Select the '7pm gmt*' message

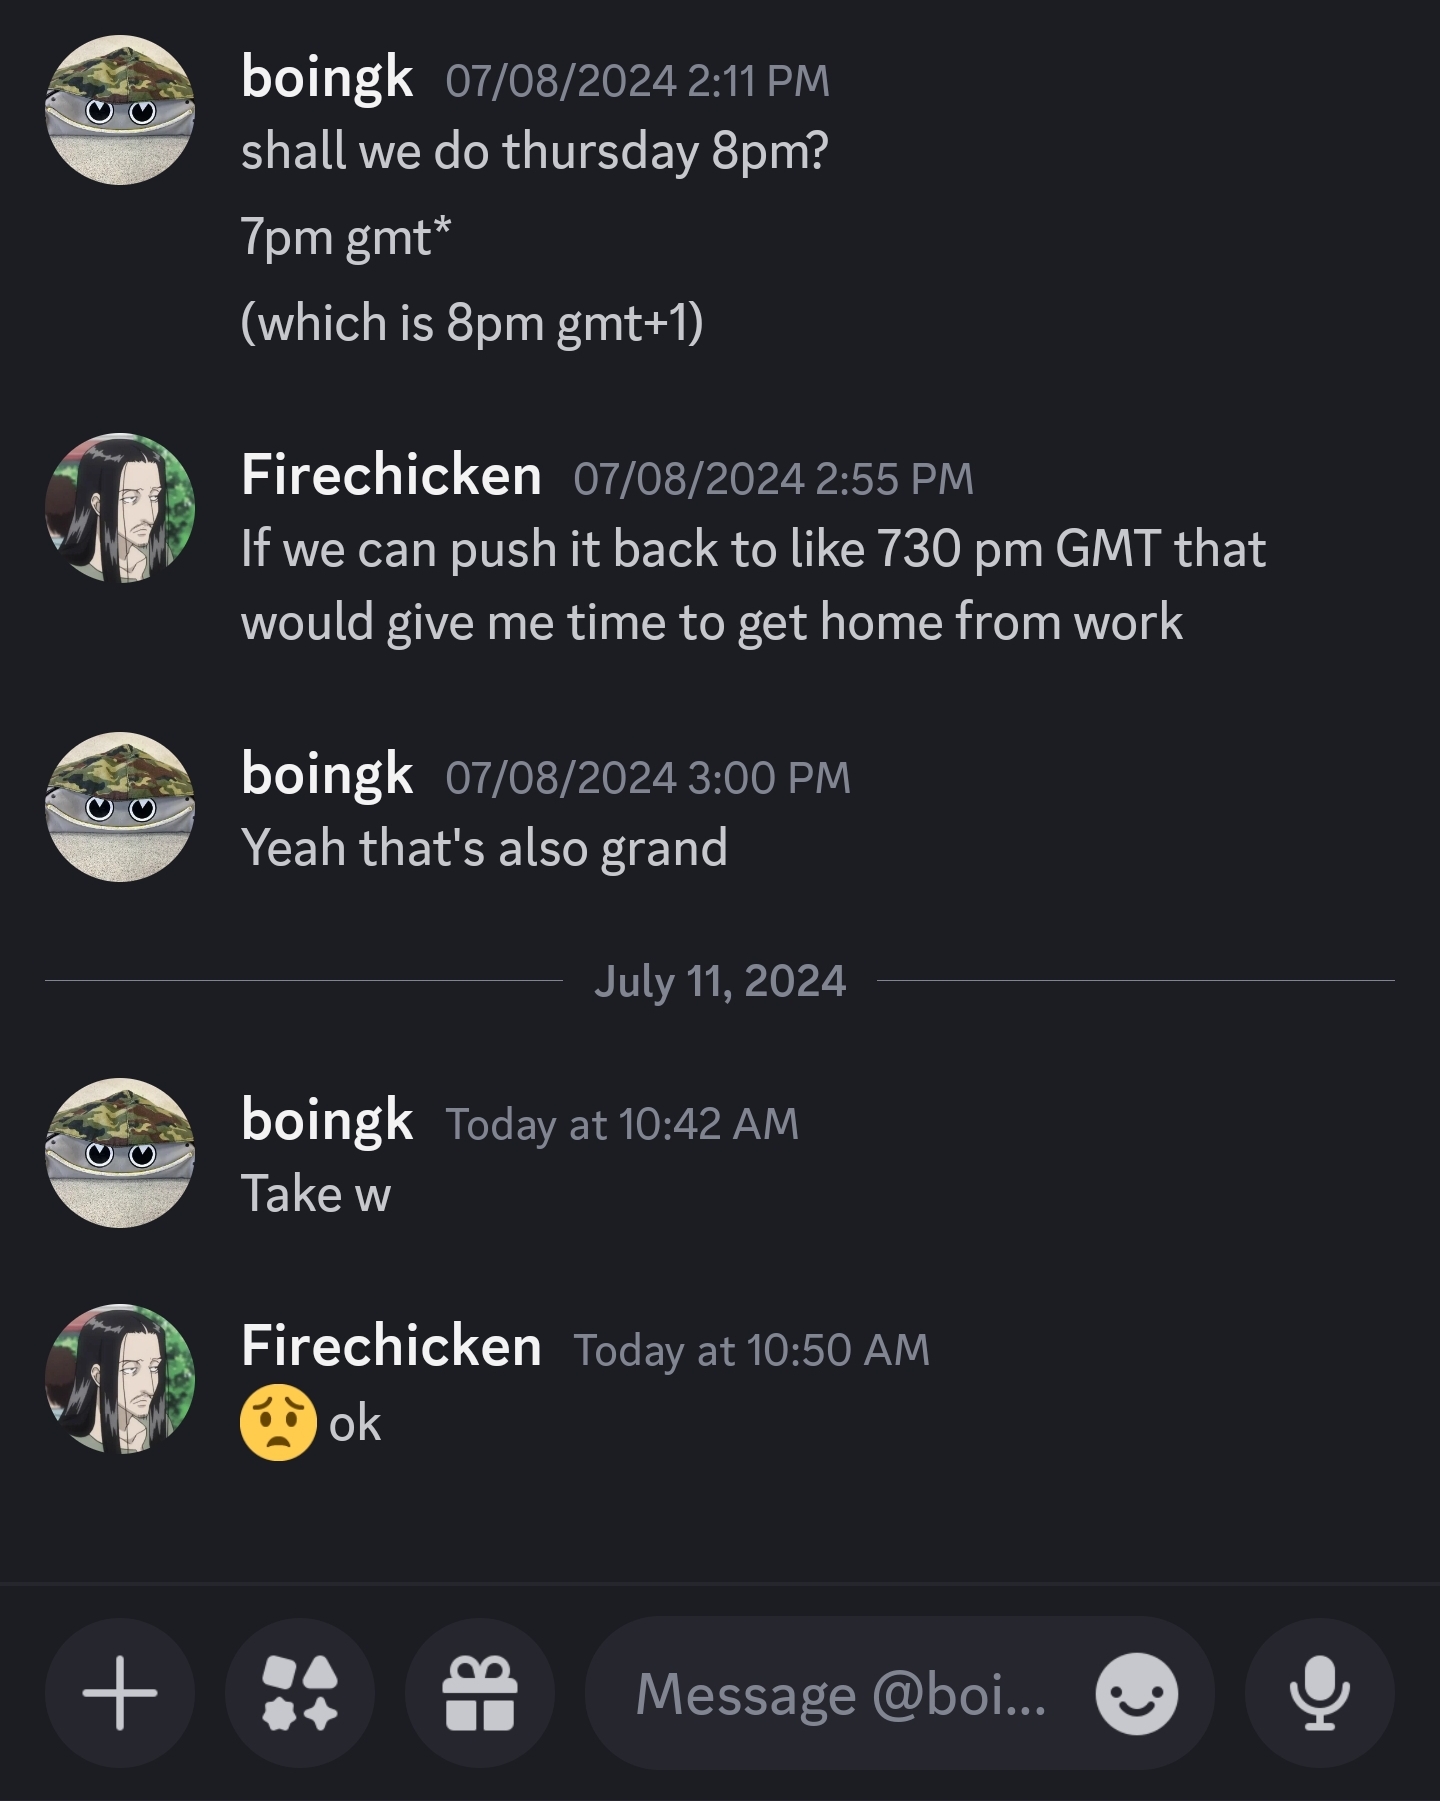[x=346, y=238]
